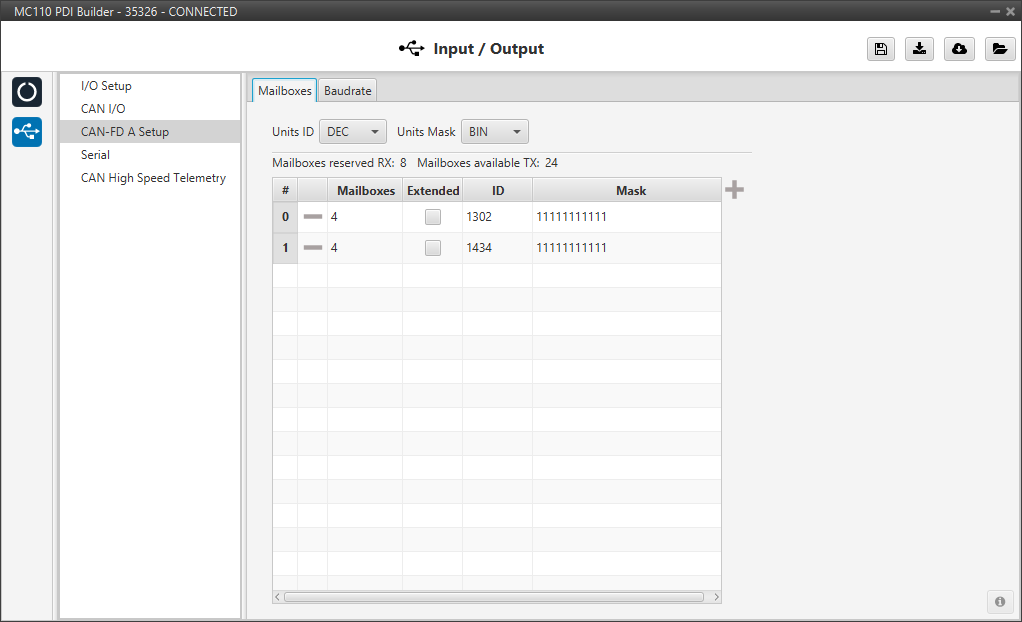This screenshot has width=1022, height=622.
Task: Switch to the Baudrate tab
Action: click(347, 91)
